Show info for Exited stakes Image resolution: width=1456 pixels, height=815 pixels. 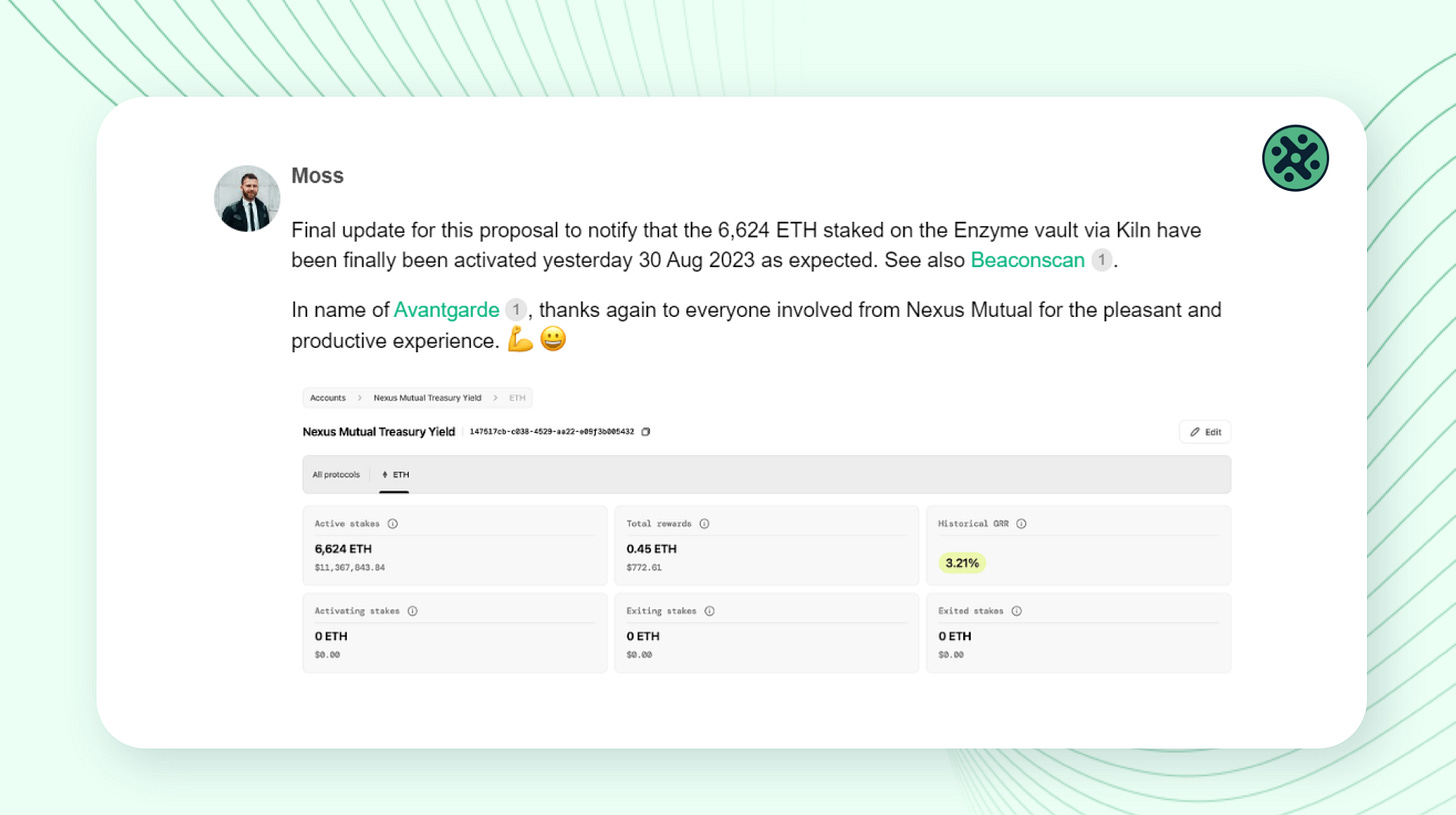click(x=1016, y=610)
